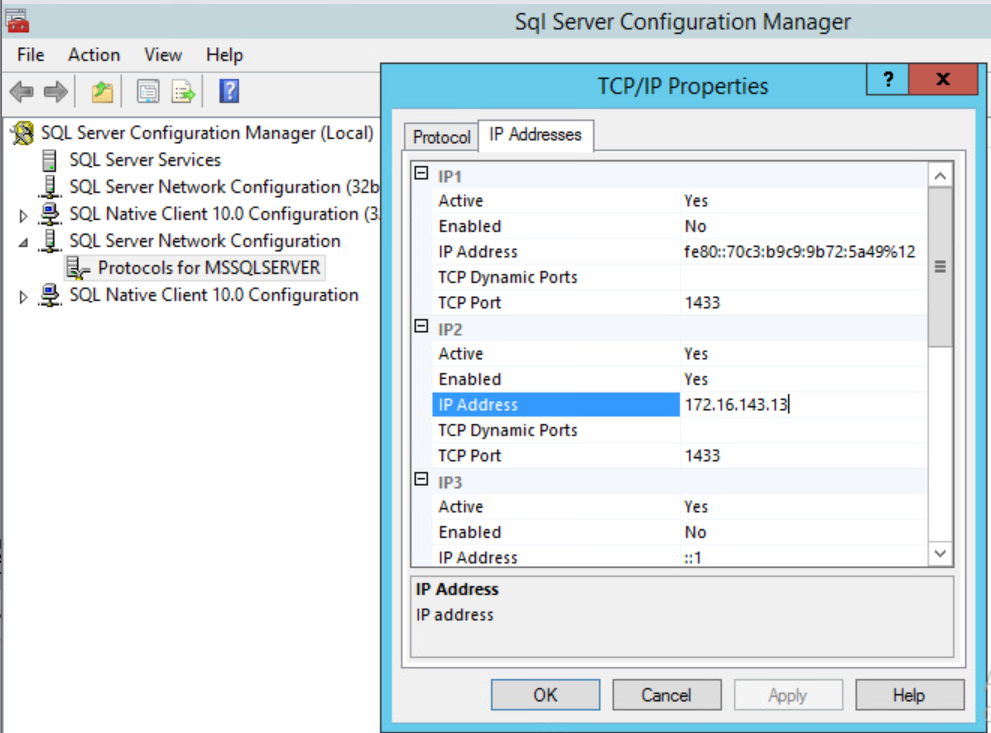Click the IP3 IP Address value ::1
This screenshot has width=991, height=733.
point(803,557)
